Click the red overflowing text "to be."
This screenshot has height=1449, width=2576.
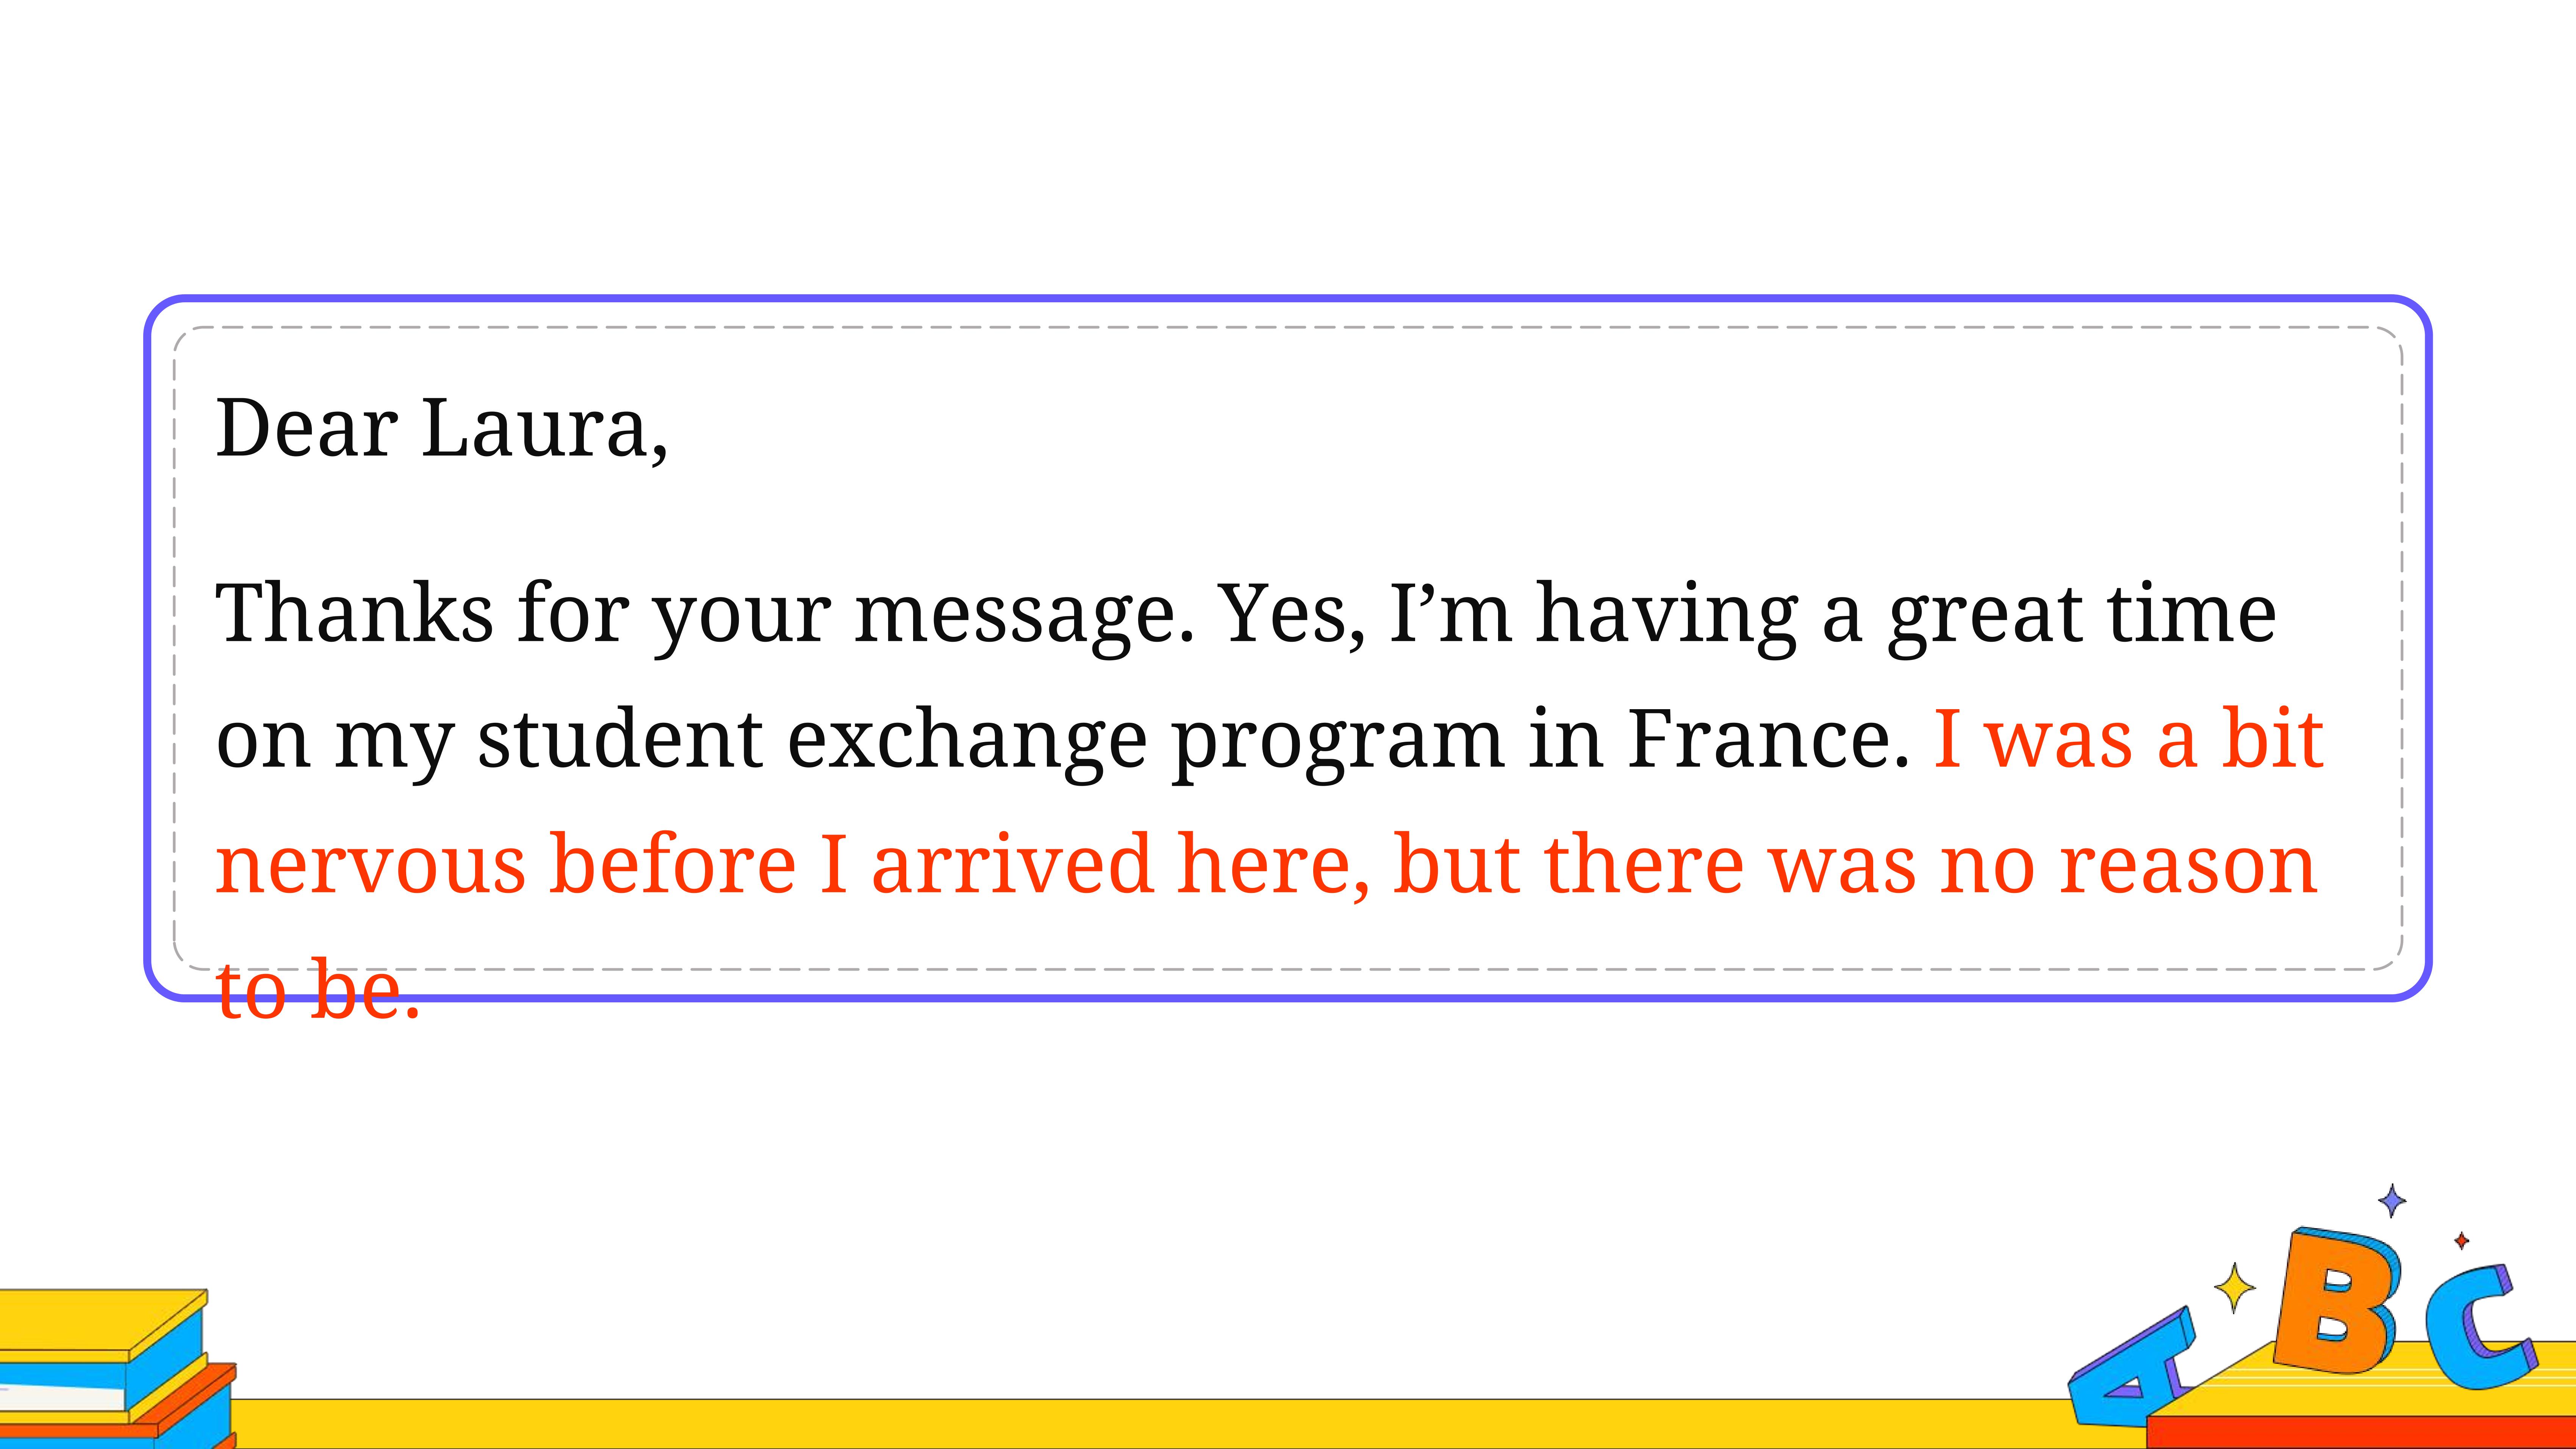tap(318, 990)
